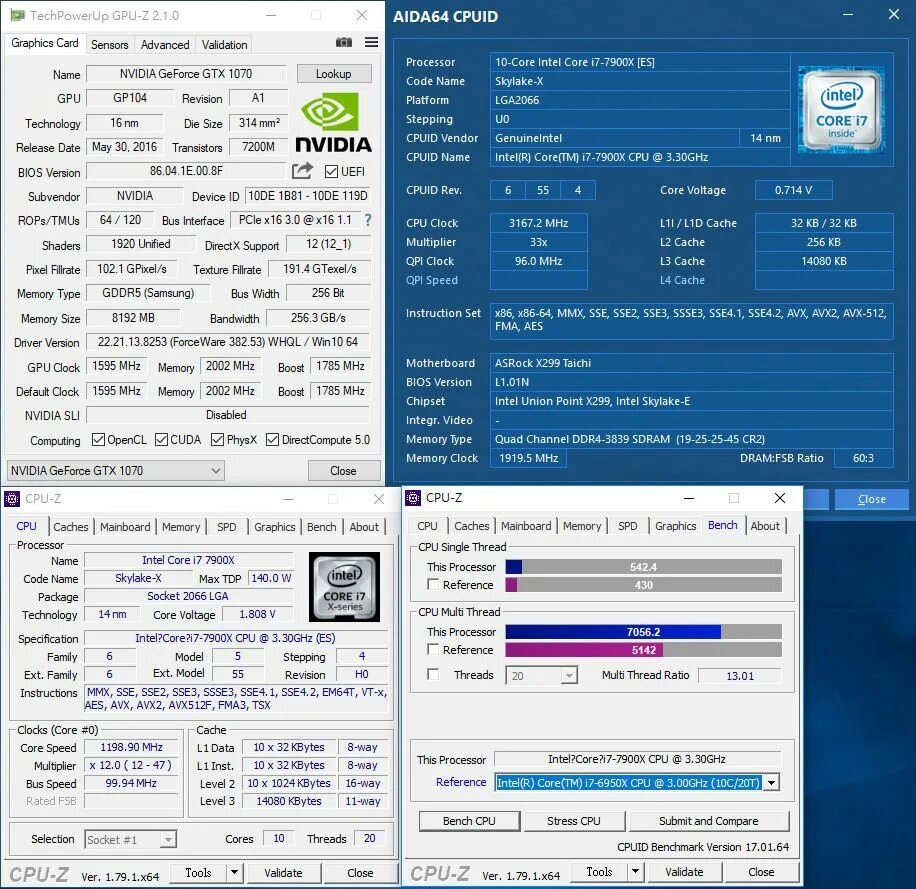Open the Socket #1 selection dropdown
This screenshot has height=889, width=916.
tap(130, 839)
